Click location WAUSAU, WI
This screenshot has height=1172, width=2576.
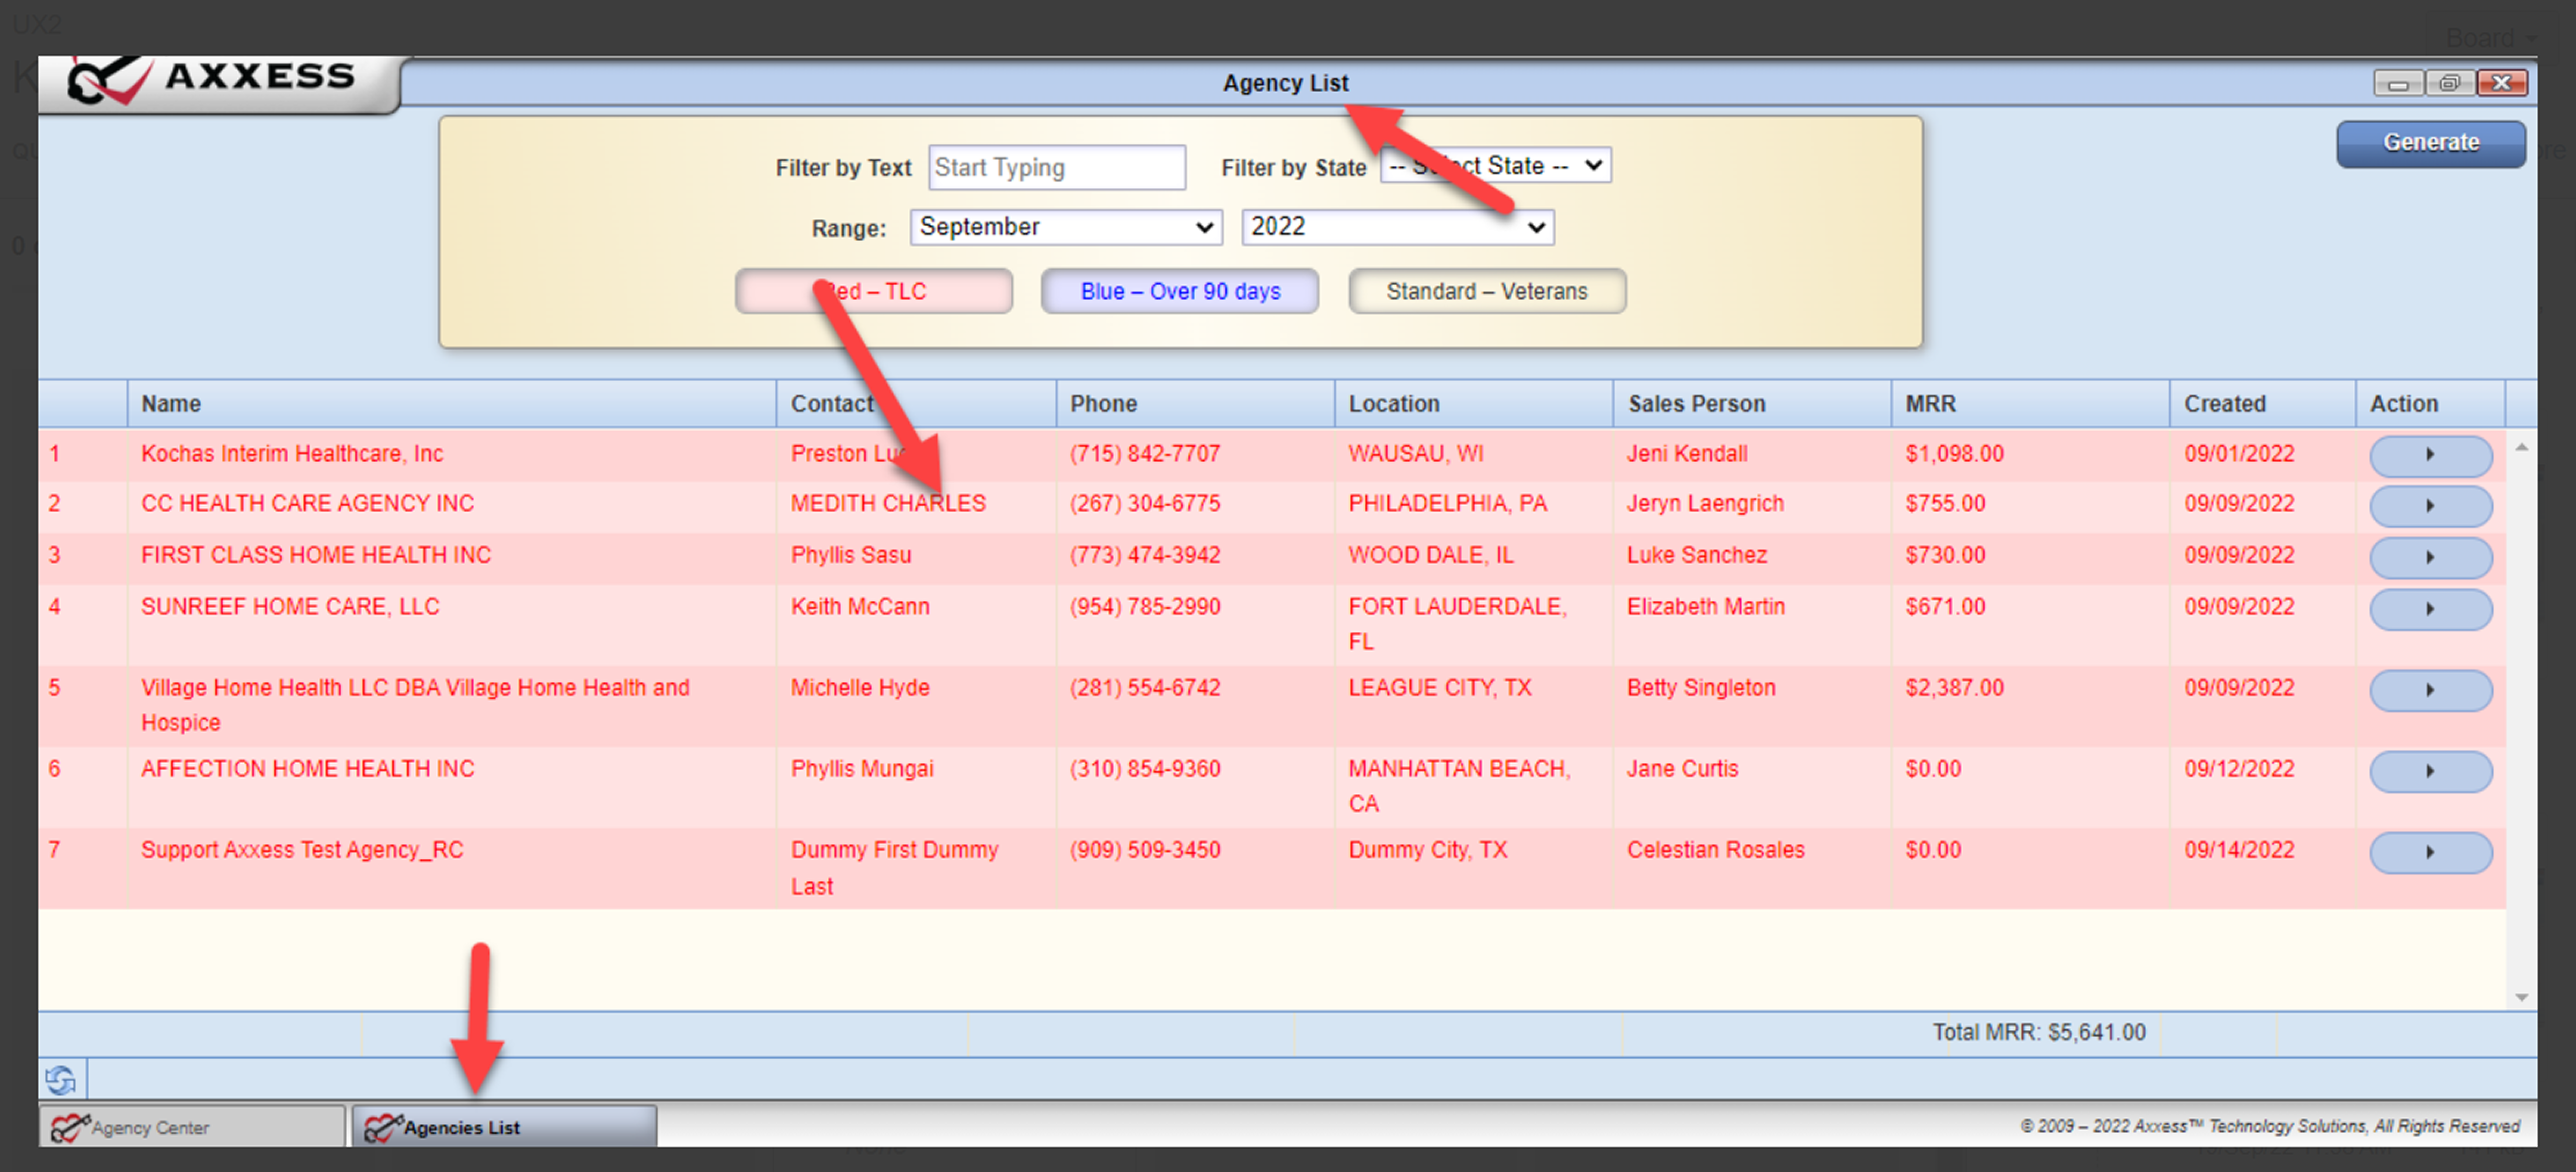pyautogui.click(x=1416, y=454)
